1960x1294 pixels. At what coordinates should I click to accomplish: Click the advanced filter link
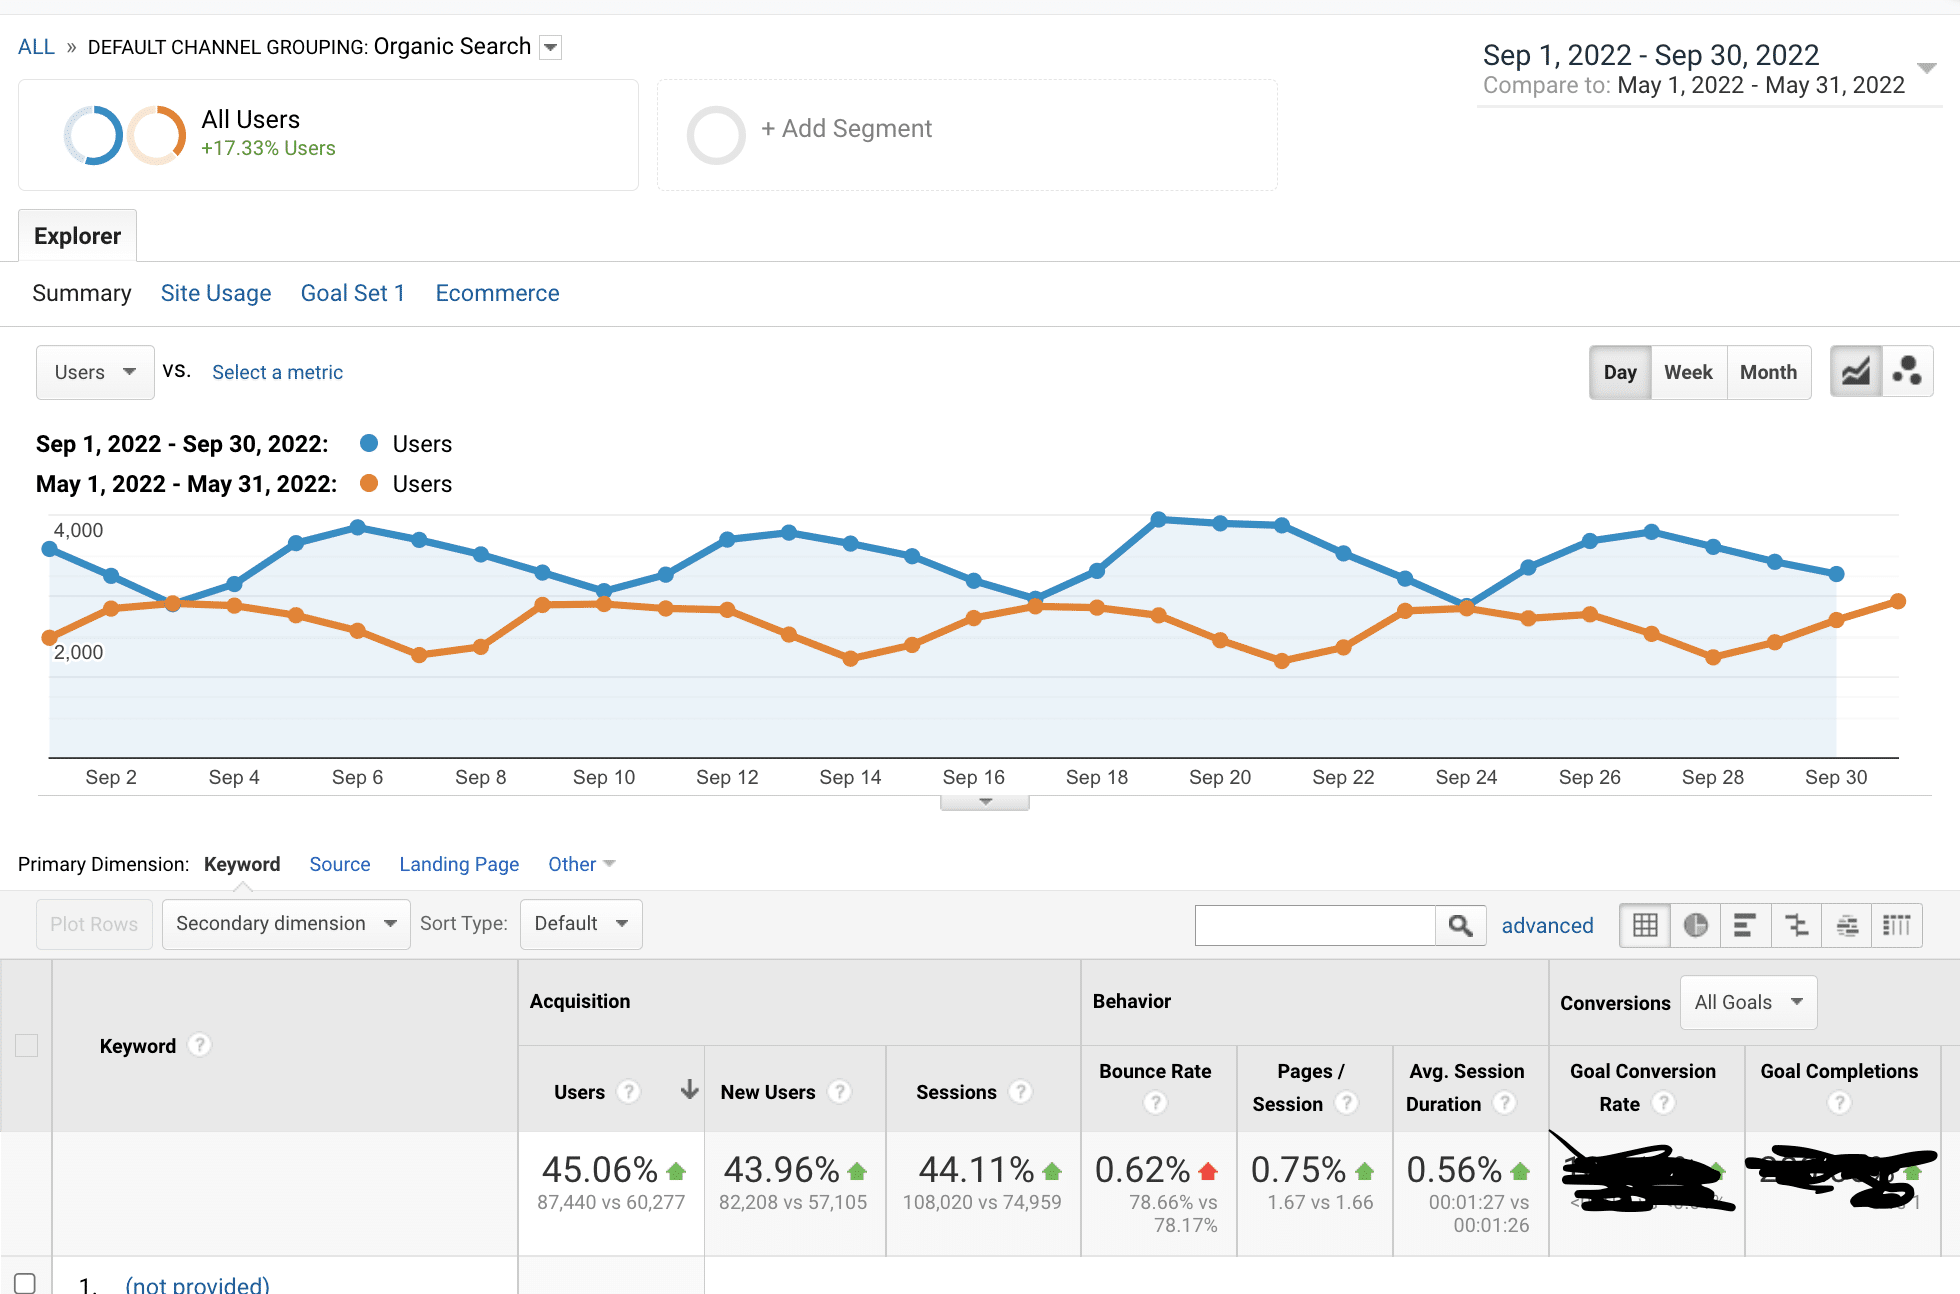pyautogui.click(x=1547, y=925)
